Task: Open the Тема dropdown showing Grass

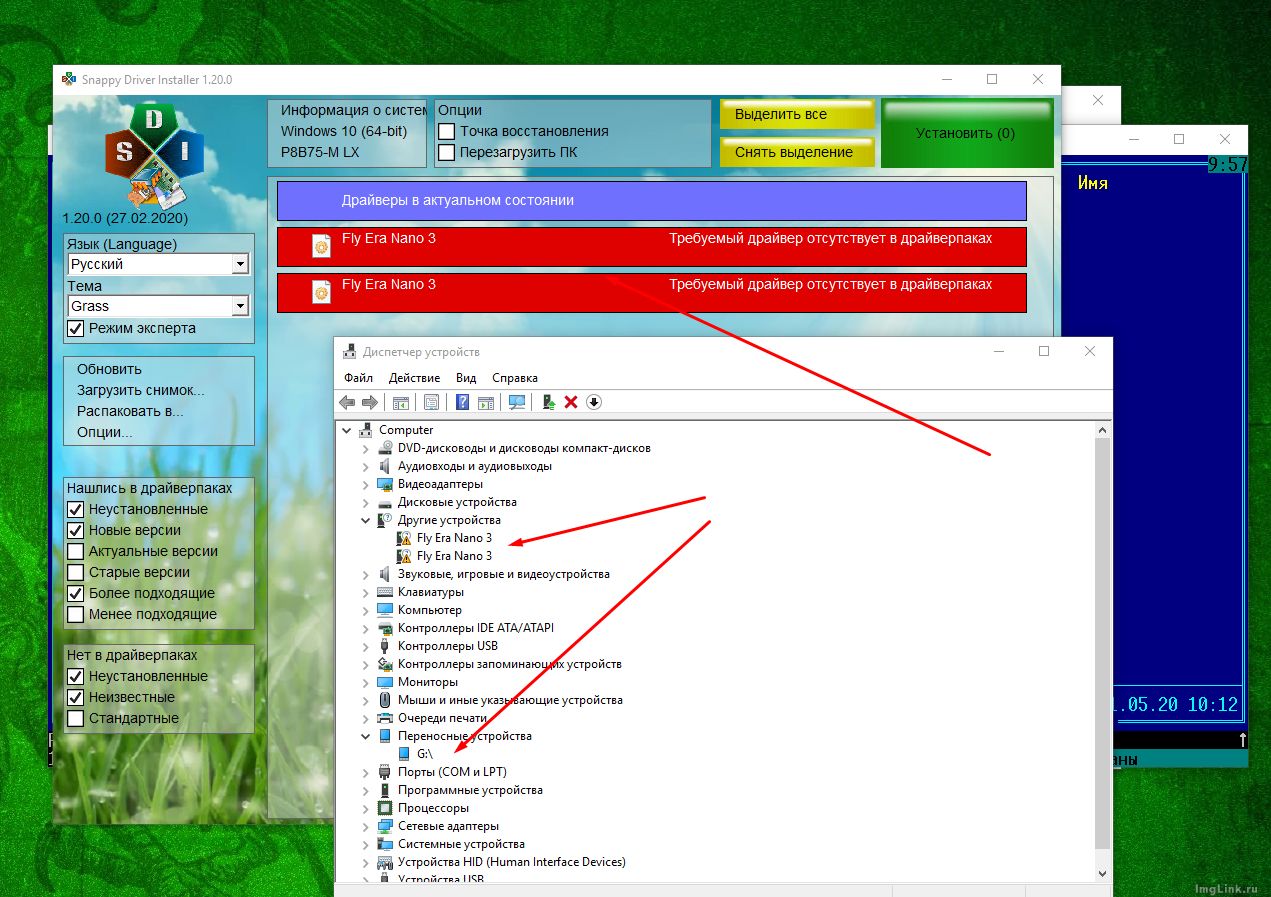Action: tap(240, 307)
